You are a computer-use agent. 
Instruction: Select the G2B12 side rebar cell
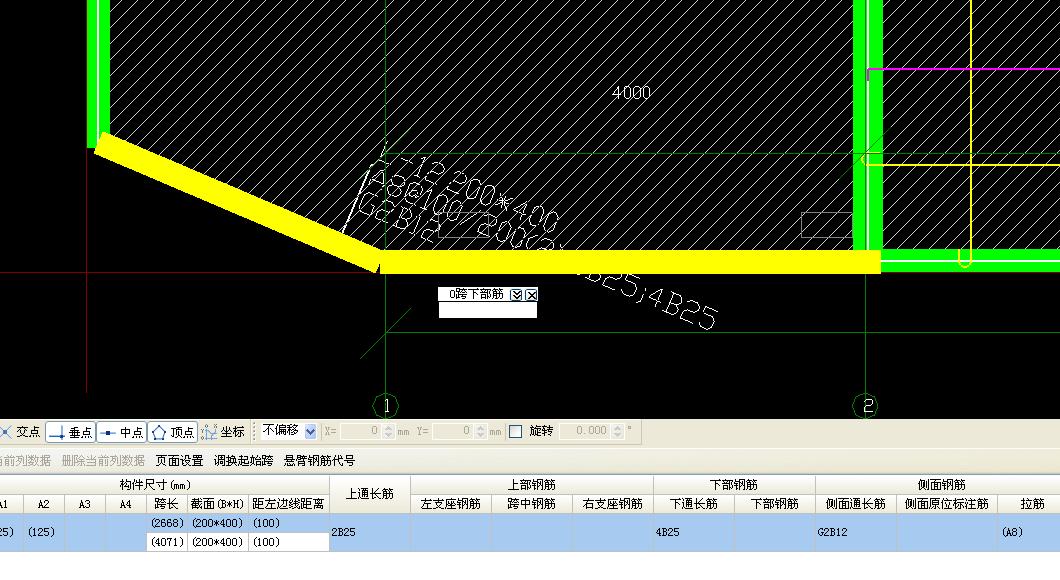pos(856,532)
